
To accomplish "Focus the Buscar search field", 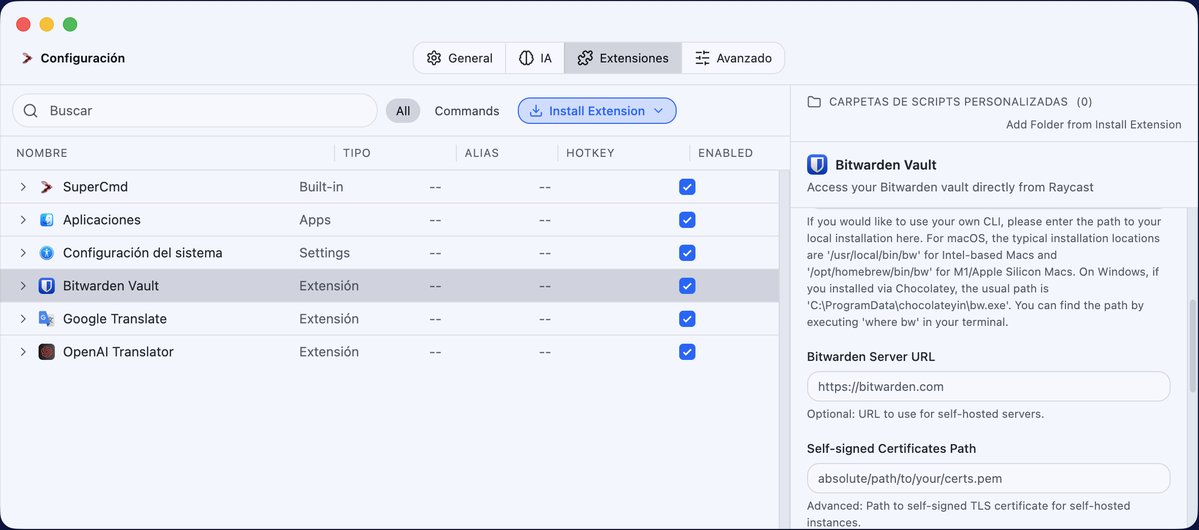I will click(x=195, y=111).
